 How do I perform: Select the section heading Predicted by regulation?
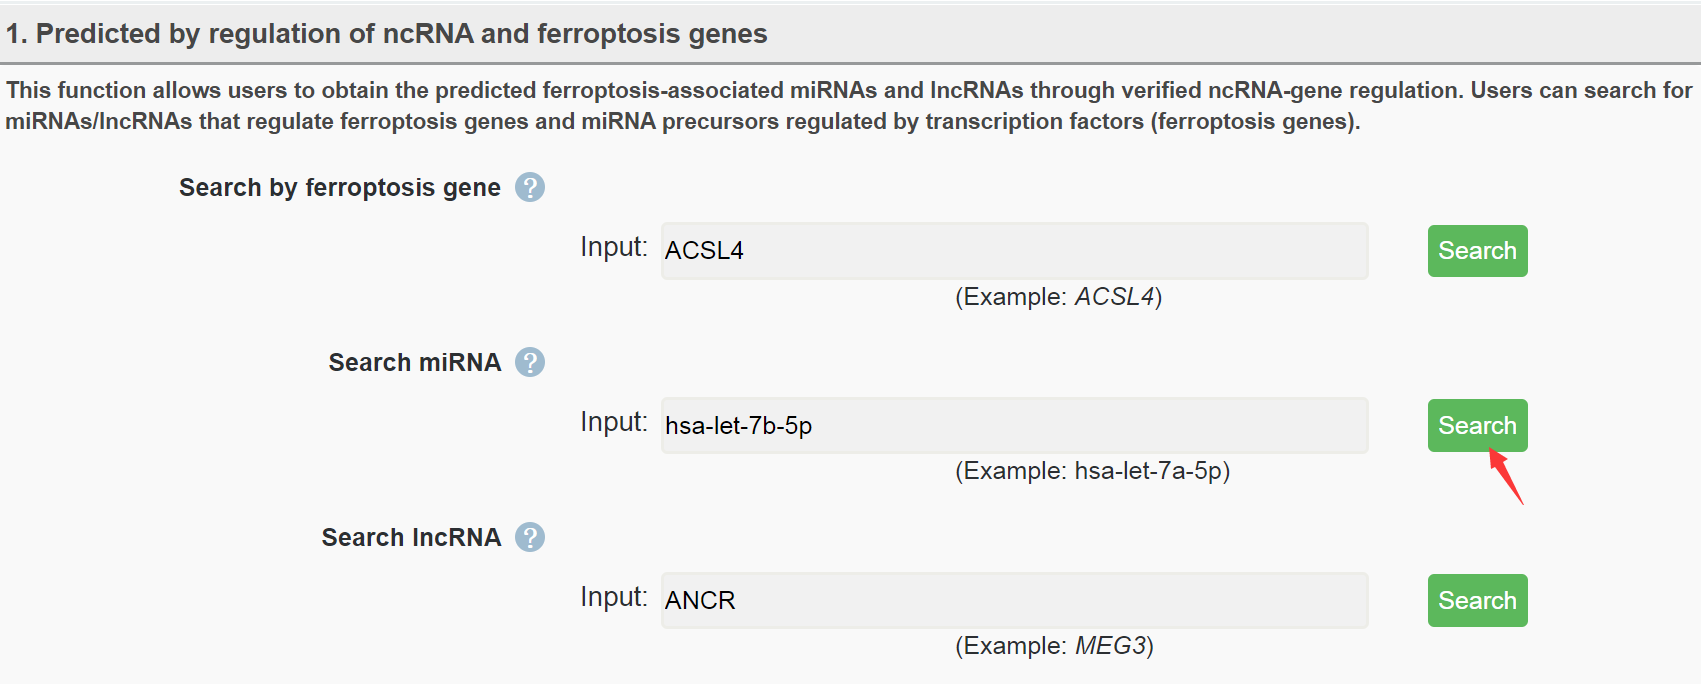tap(386, 34)
